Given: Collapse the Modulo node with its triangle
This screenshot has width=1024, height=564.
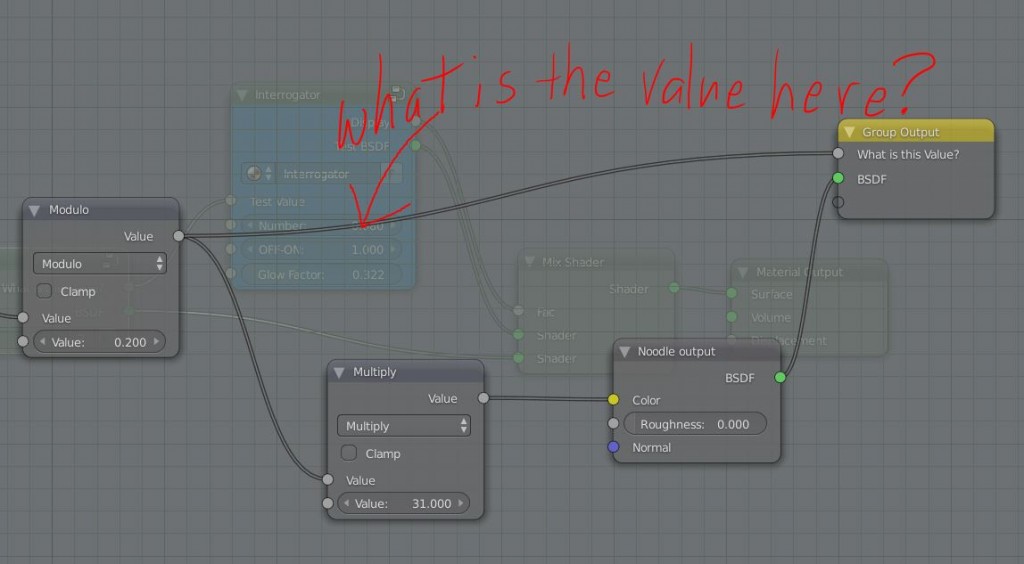Looking at the screenshot, I should [x=35, y=210].
